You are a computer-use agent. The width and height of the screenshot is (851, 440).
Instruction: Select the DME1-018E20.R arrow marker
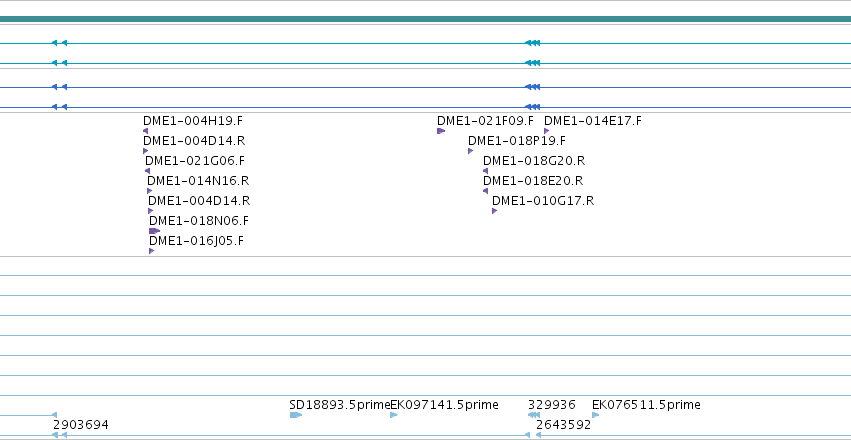(x=485, y=191)
